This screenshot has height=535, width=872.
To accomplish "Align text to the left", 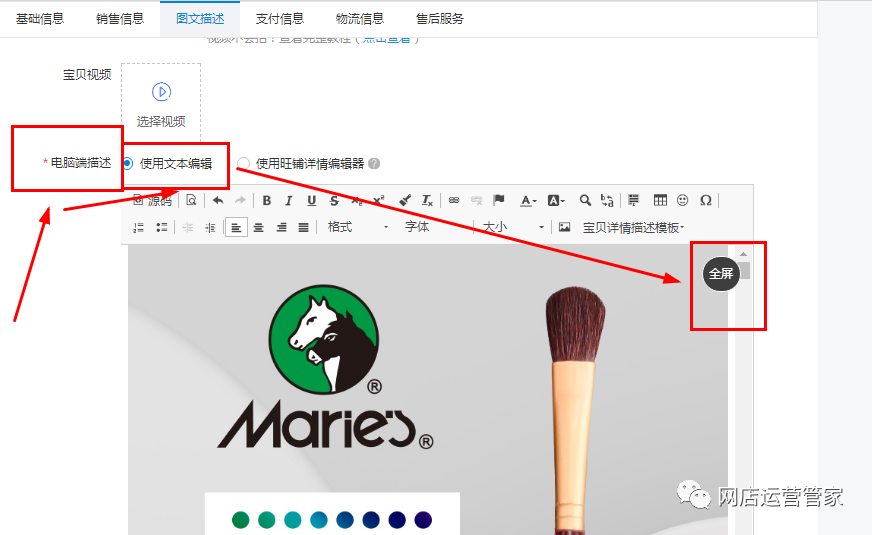I will 236,227.
